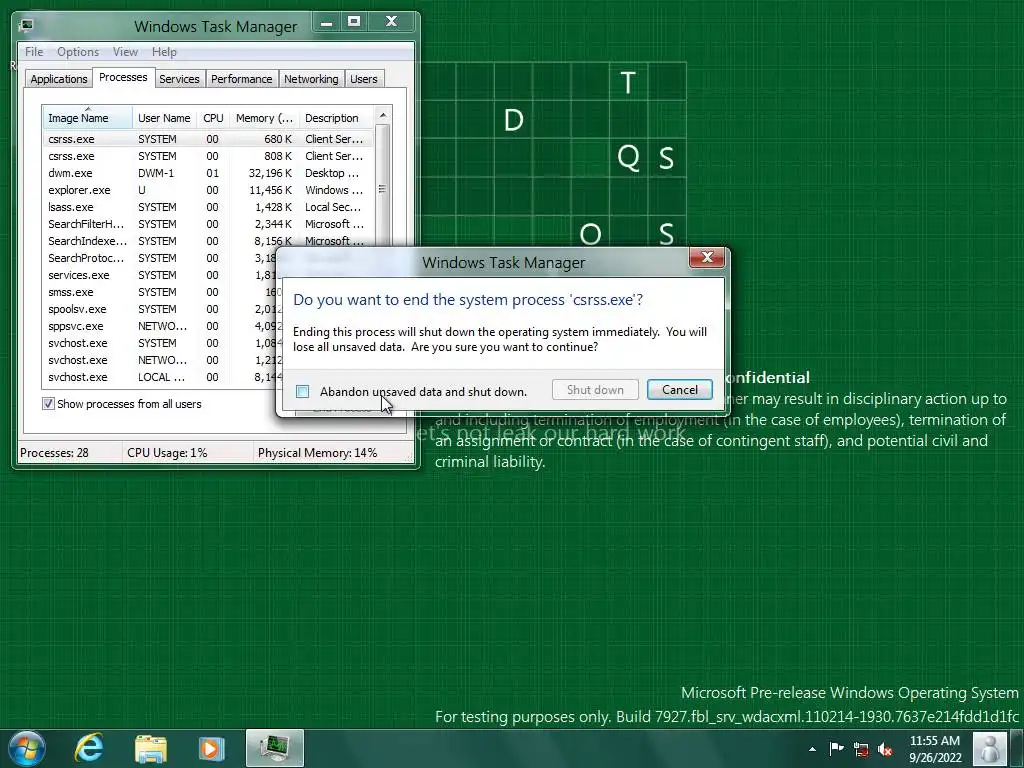Sort by User Name column header
1024x768 pixels.
tap(164, 118)
